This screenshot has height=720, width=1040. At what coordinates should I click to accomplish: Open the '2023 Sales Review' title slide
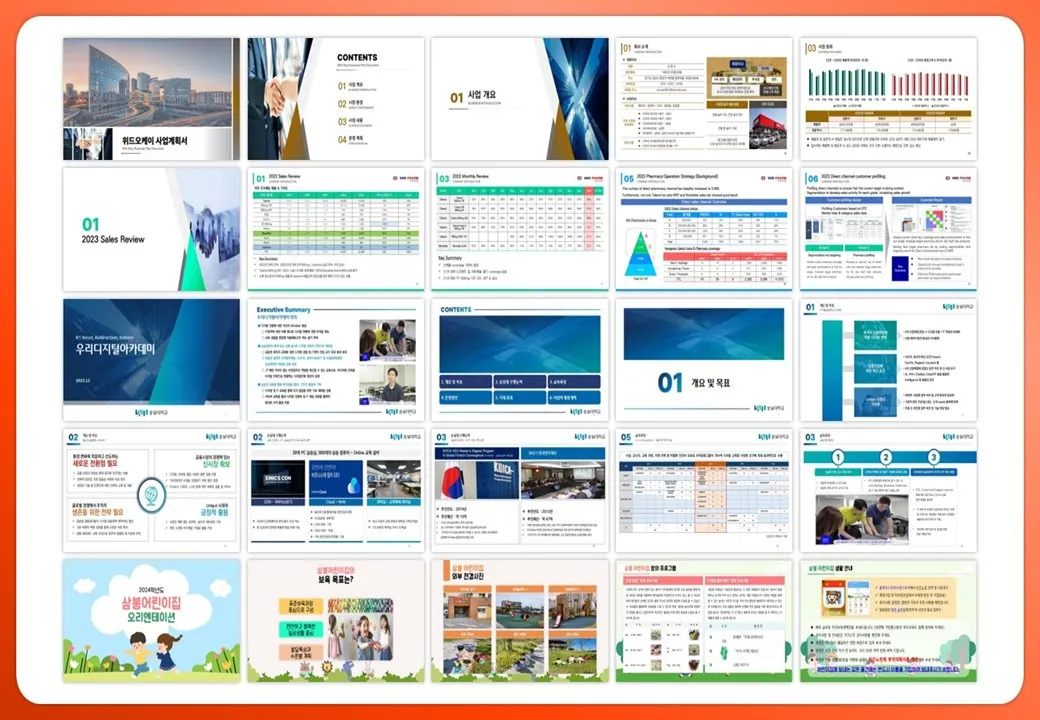[151, 229]
